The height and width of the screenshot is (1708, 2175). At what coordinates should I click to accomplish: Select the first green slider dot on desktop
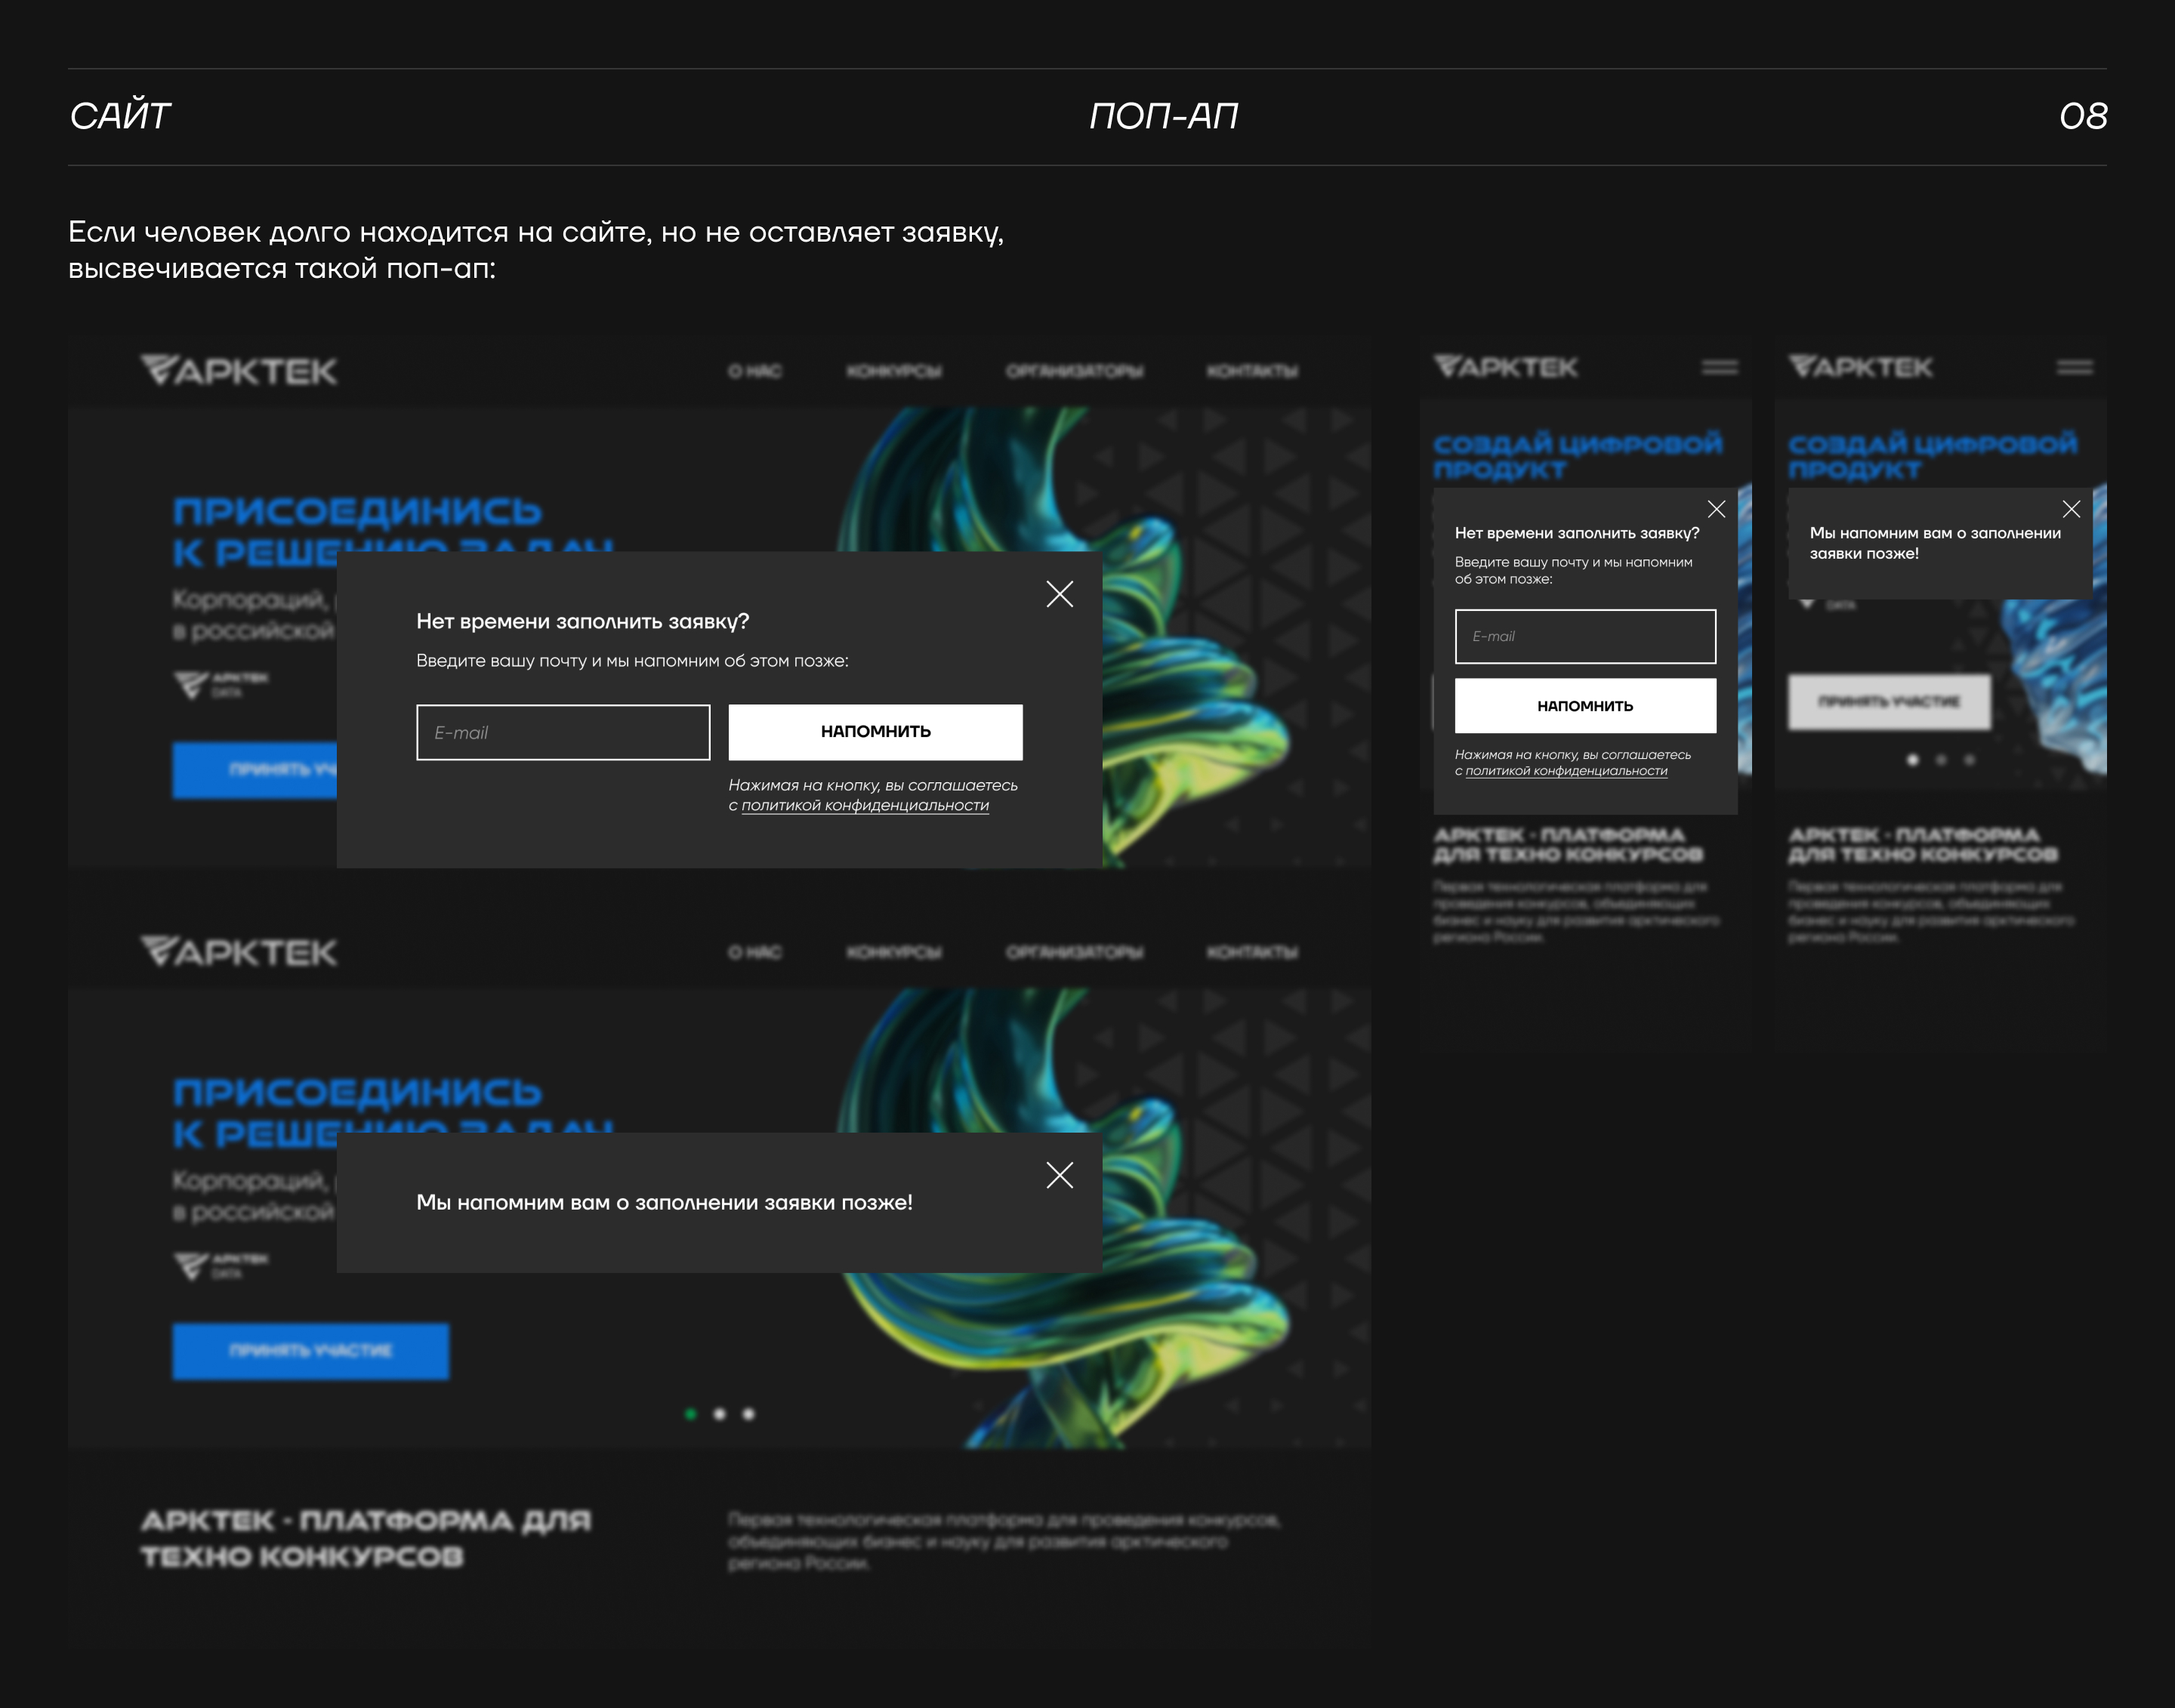(x=690, y=1414)
